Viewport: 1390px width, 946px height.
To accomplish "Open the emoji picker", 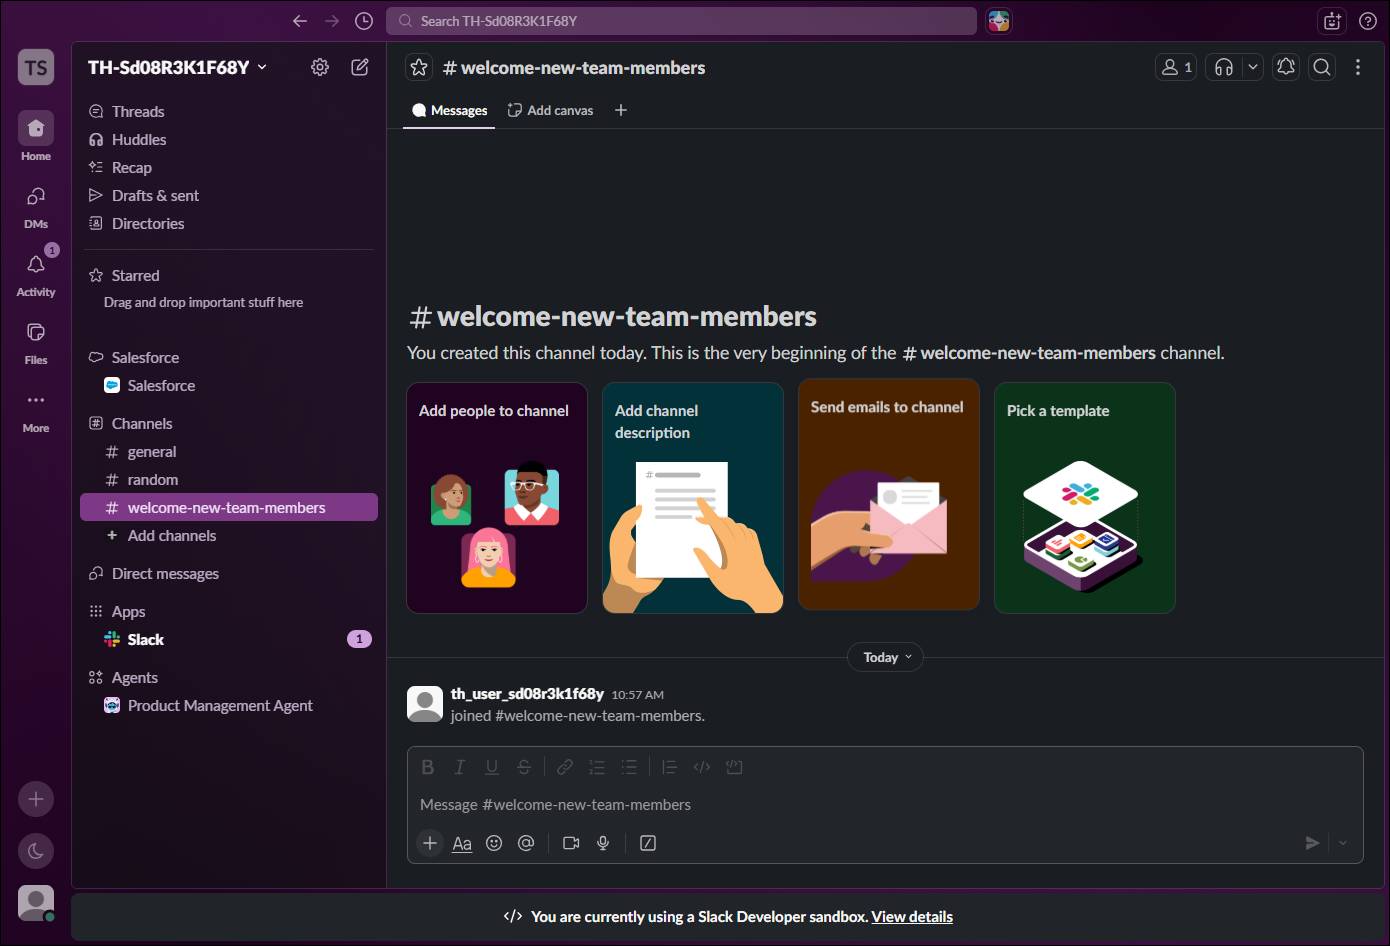I will (x=494, y=843).
